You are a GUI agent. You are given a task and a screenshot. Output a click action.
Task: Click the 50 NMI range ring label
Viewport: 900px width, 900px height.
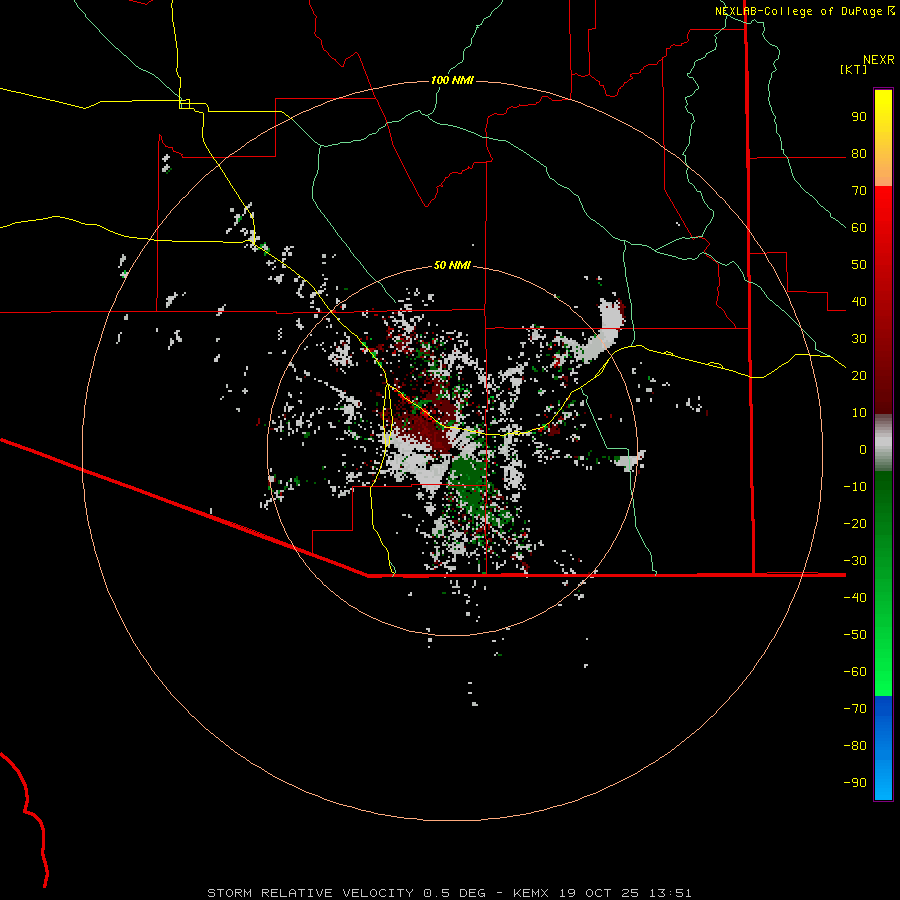tap(452, 265)
